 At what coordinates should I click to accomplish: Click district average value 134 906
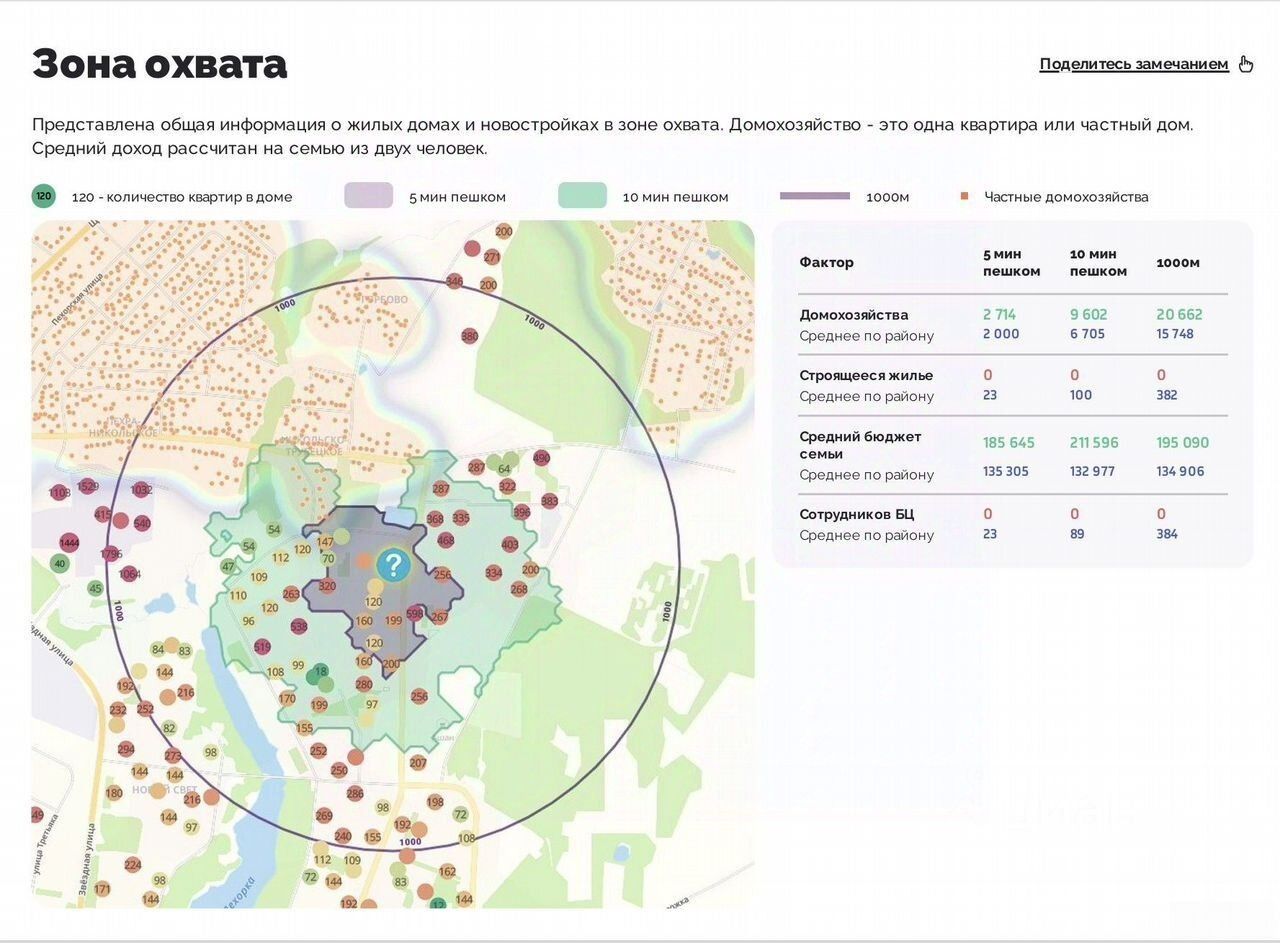coord(1181,471)
